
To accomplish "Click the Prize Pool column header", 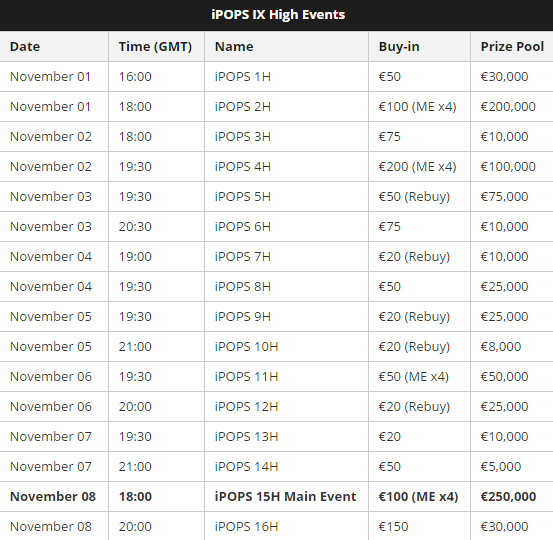I will (512, 47).
